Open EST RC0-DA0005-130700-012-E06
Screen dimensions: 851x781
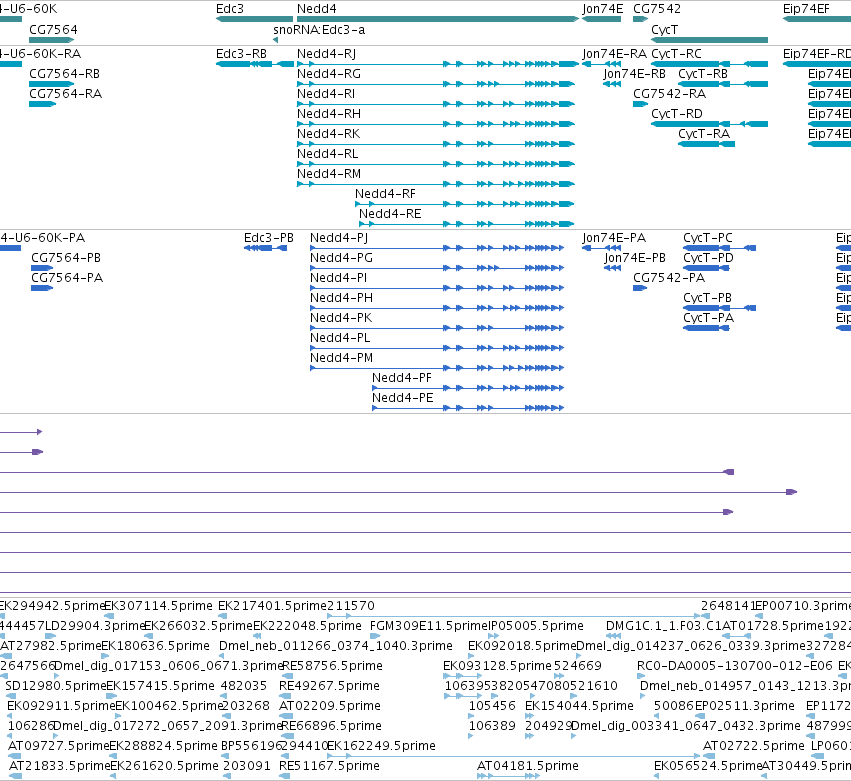click(734, 666)
